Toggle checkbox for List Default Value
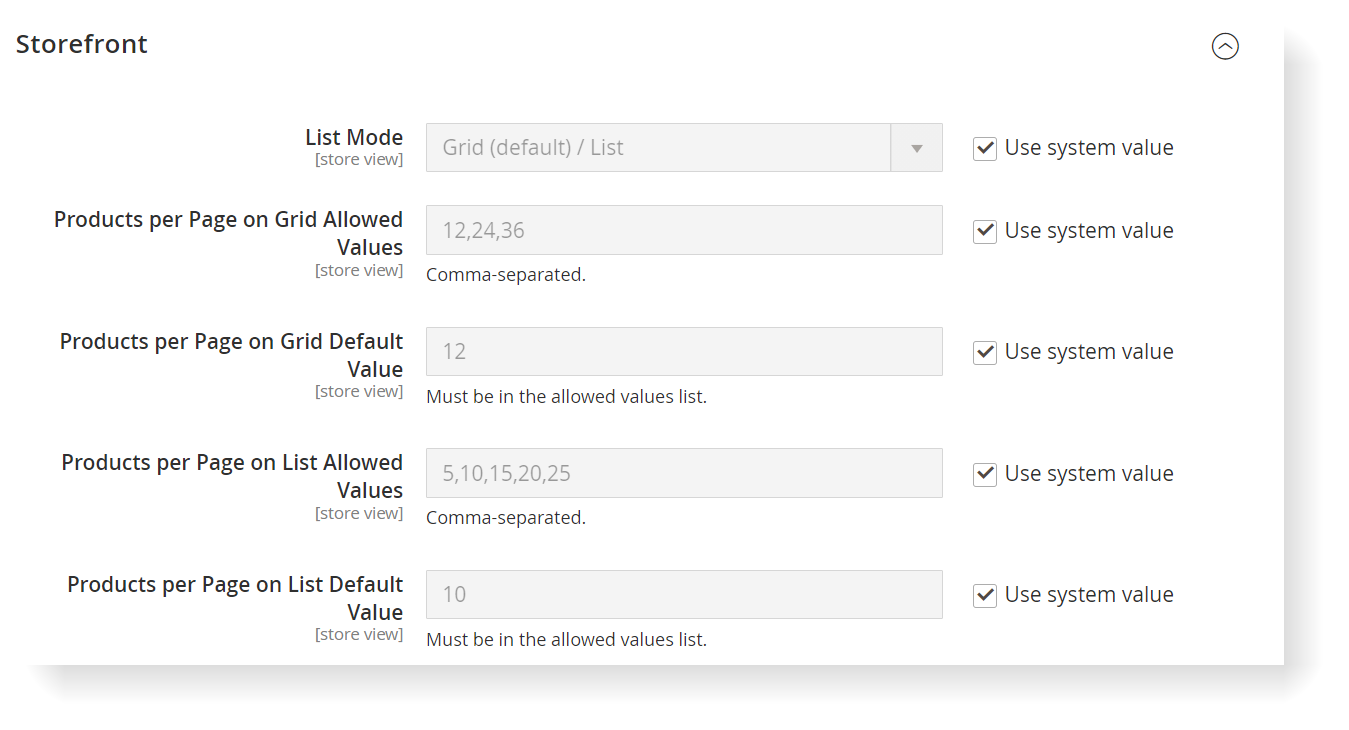The width and height of the screenshot is (1349, 730). 985,595
